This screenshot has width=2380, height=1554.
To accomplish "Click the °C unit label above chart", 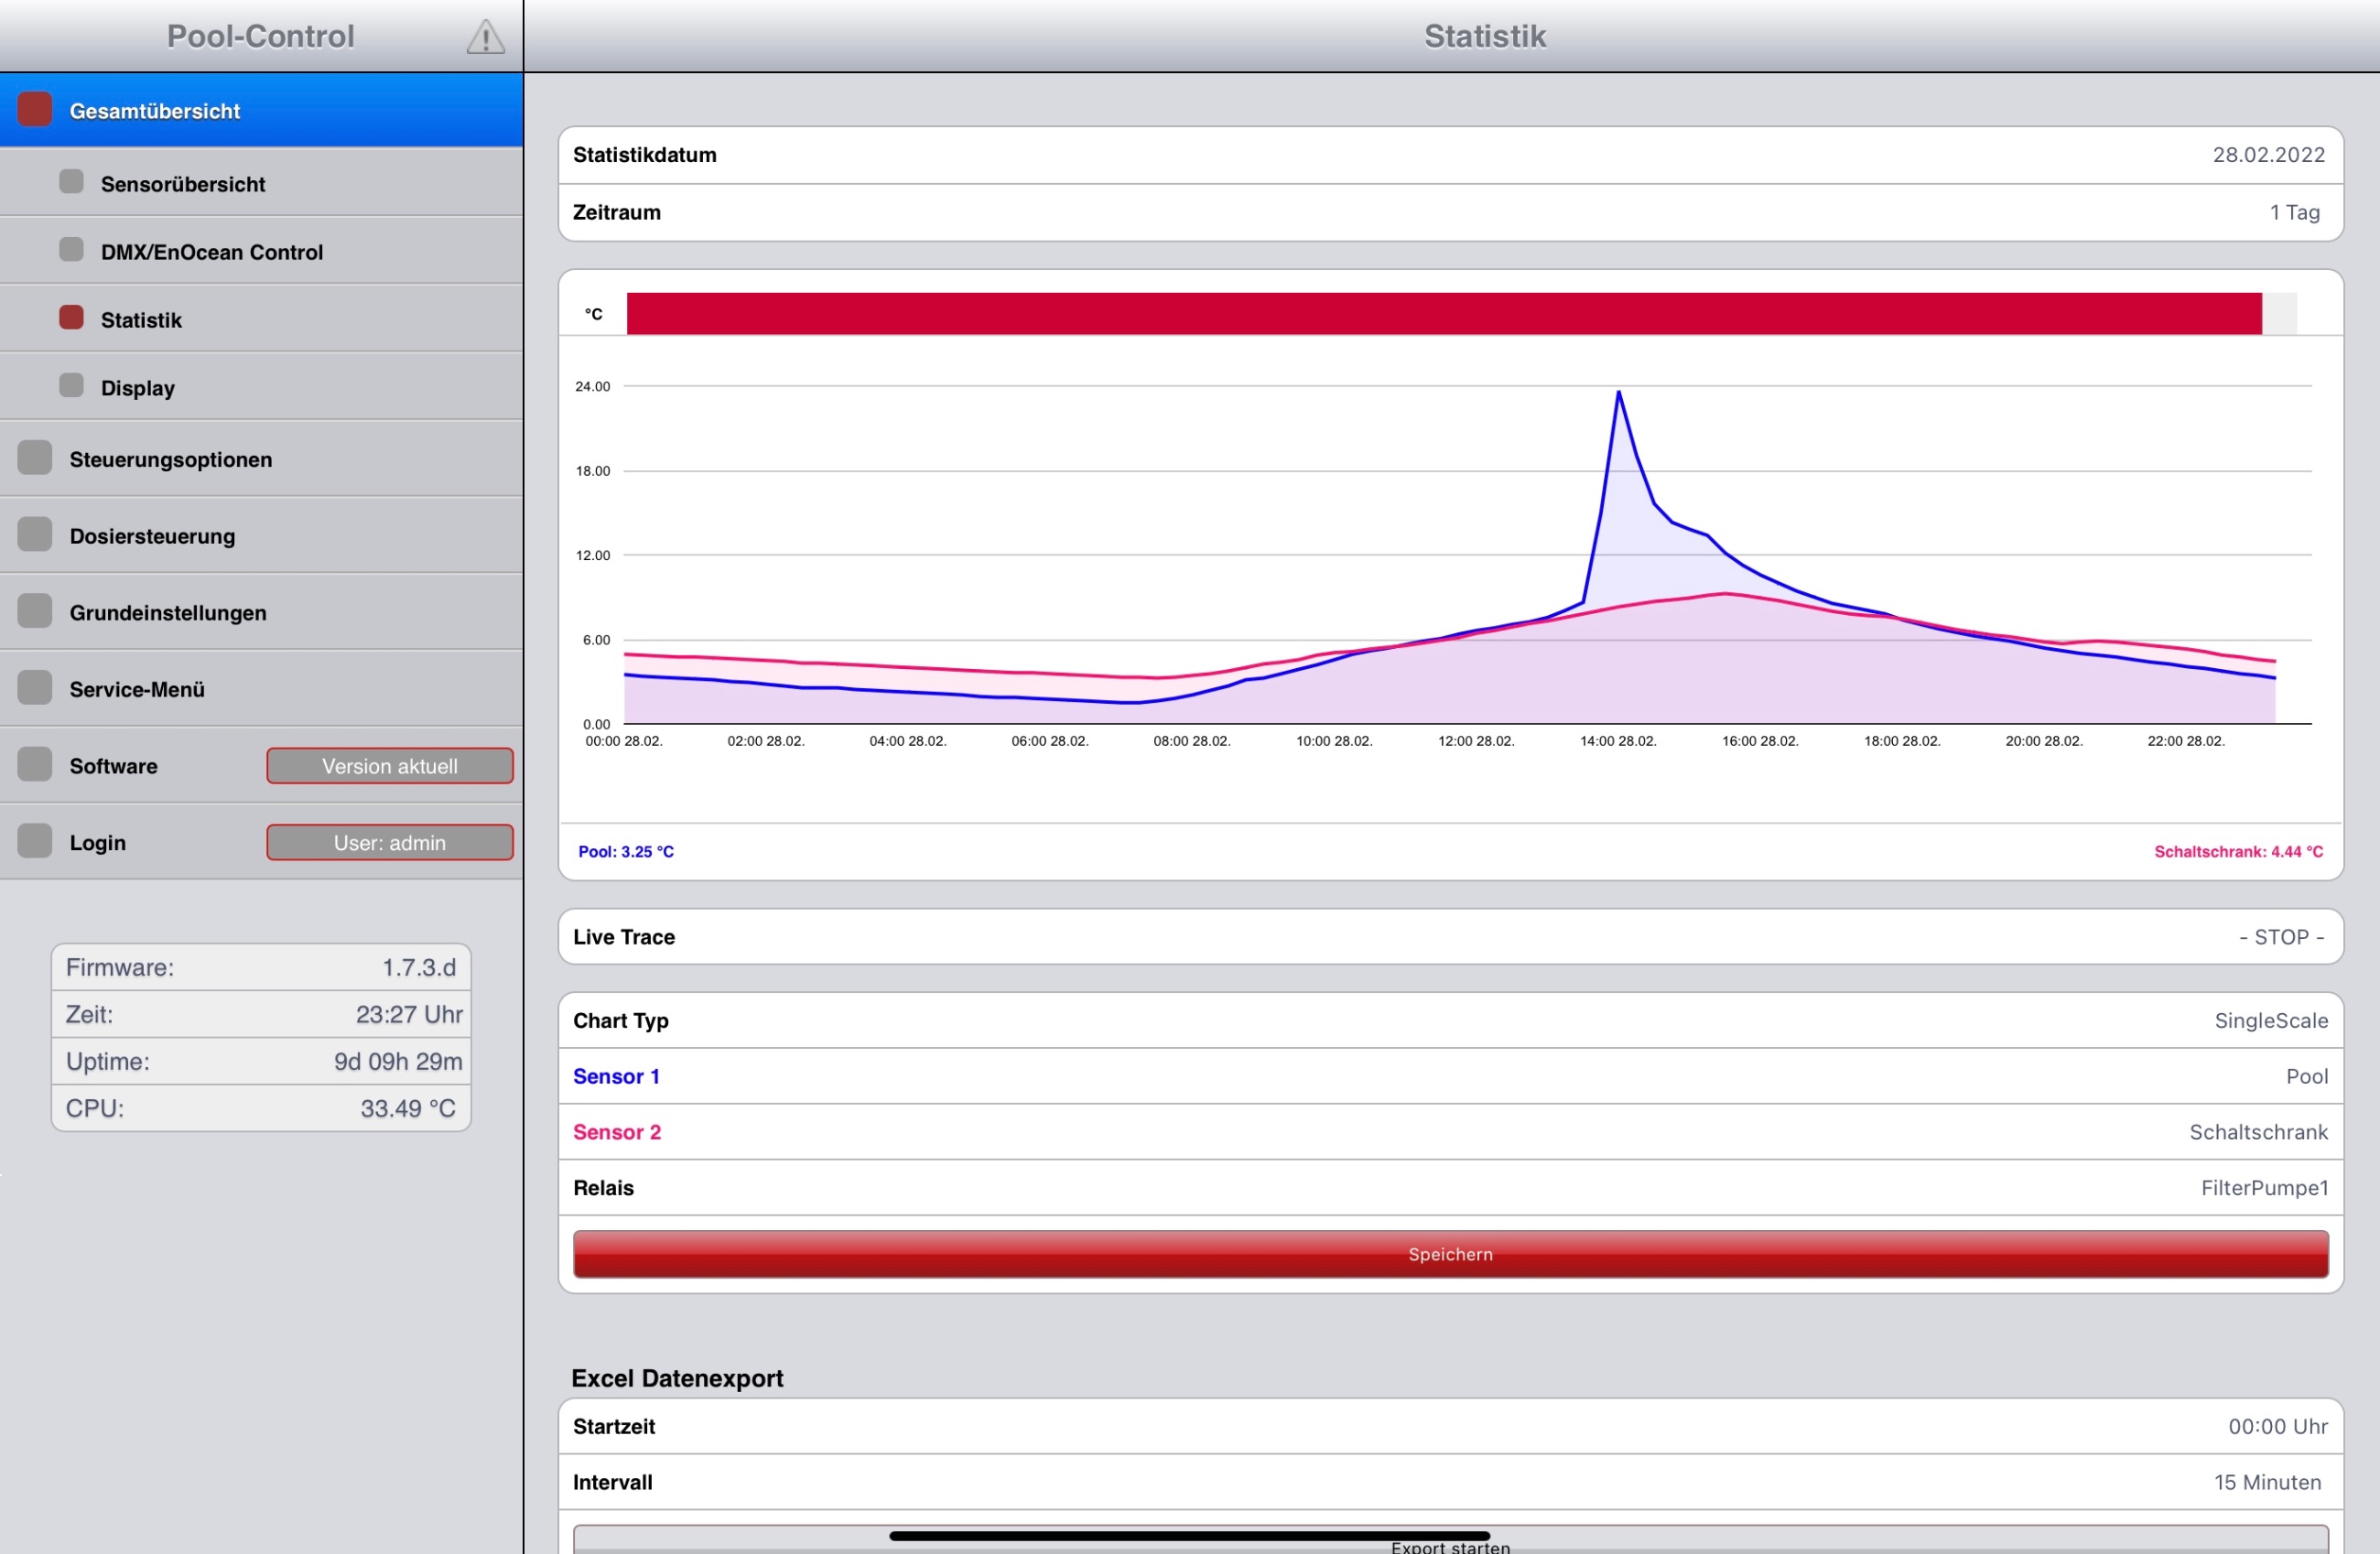I will point(594,314).
